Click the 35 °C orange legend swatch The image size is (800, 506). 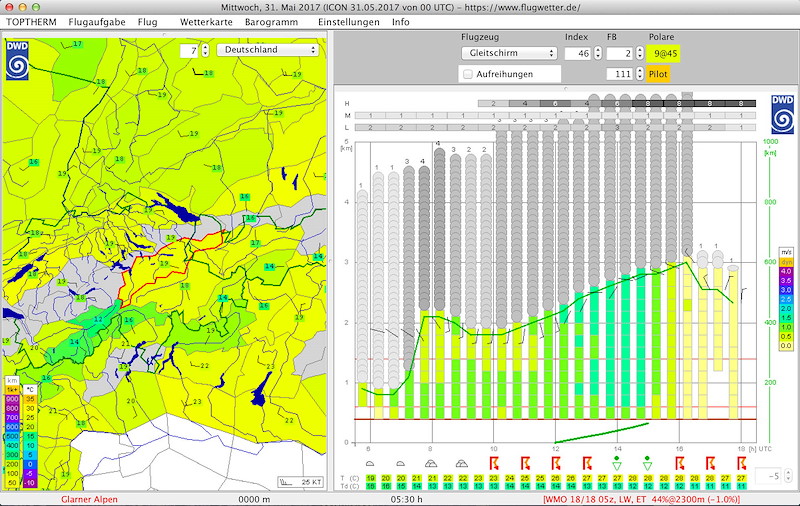[x=31, y=399]
